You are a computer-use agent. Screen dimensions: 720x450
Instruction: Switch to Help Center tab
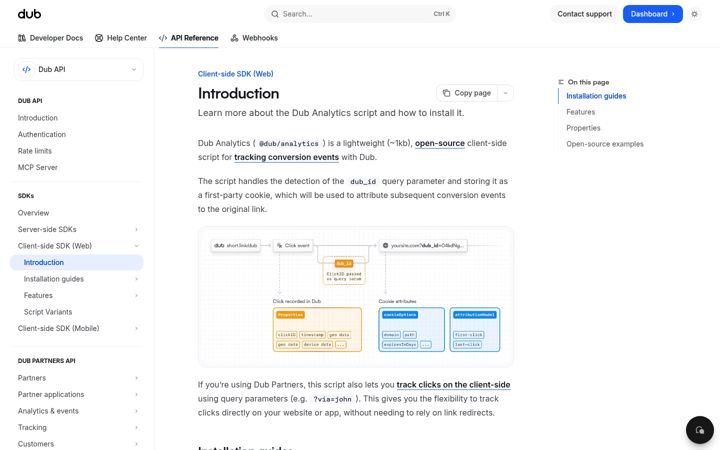click(121, 38)
